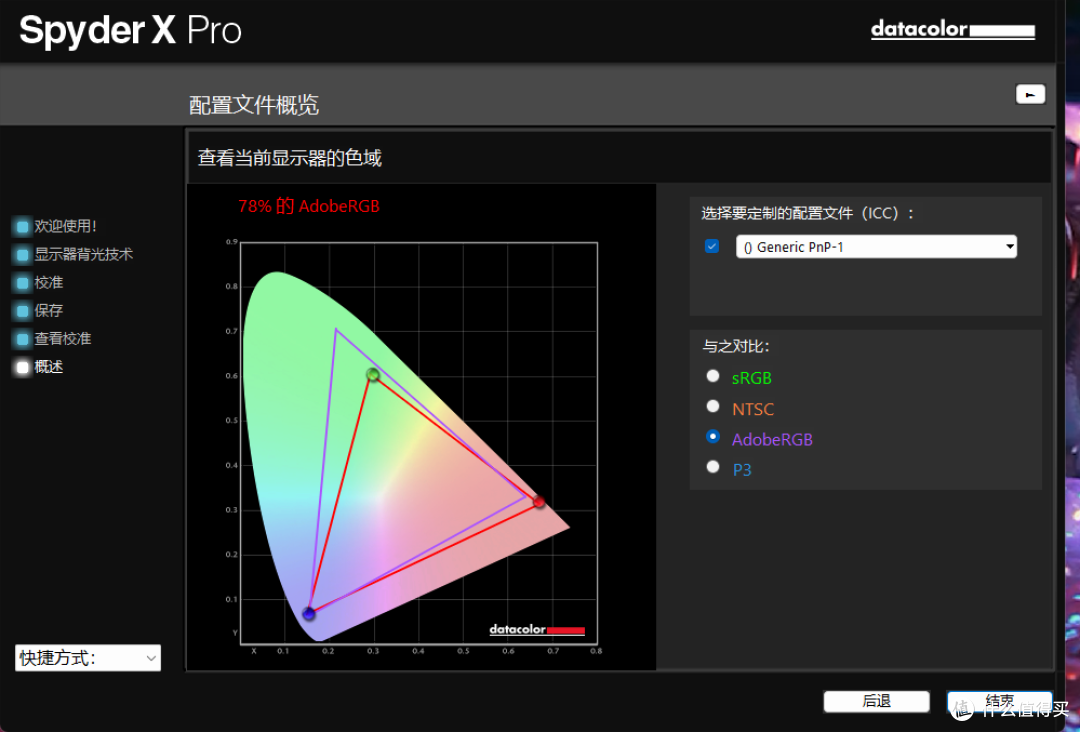
Task: Click the 校准 step indicator icon
Action: point(22,282)
